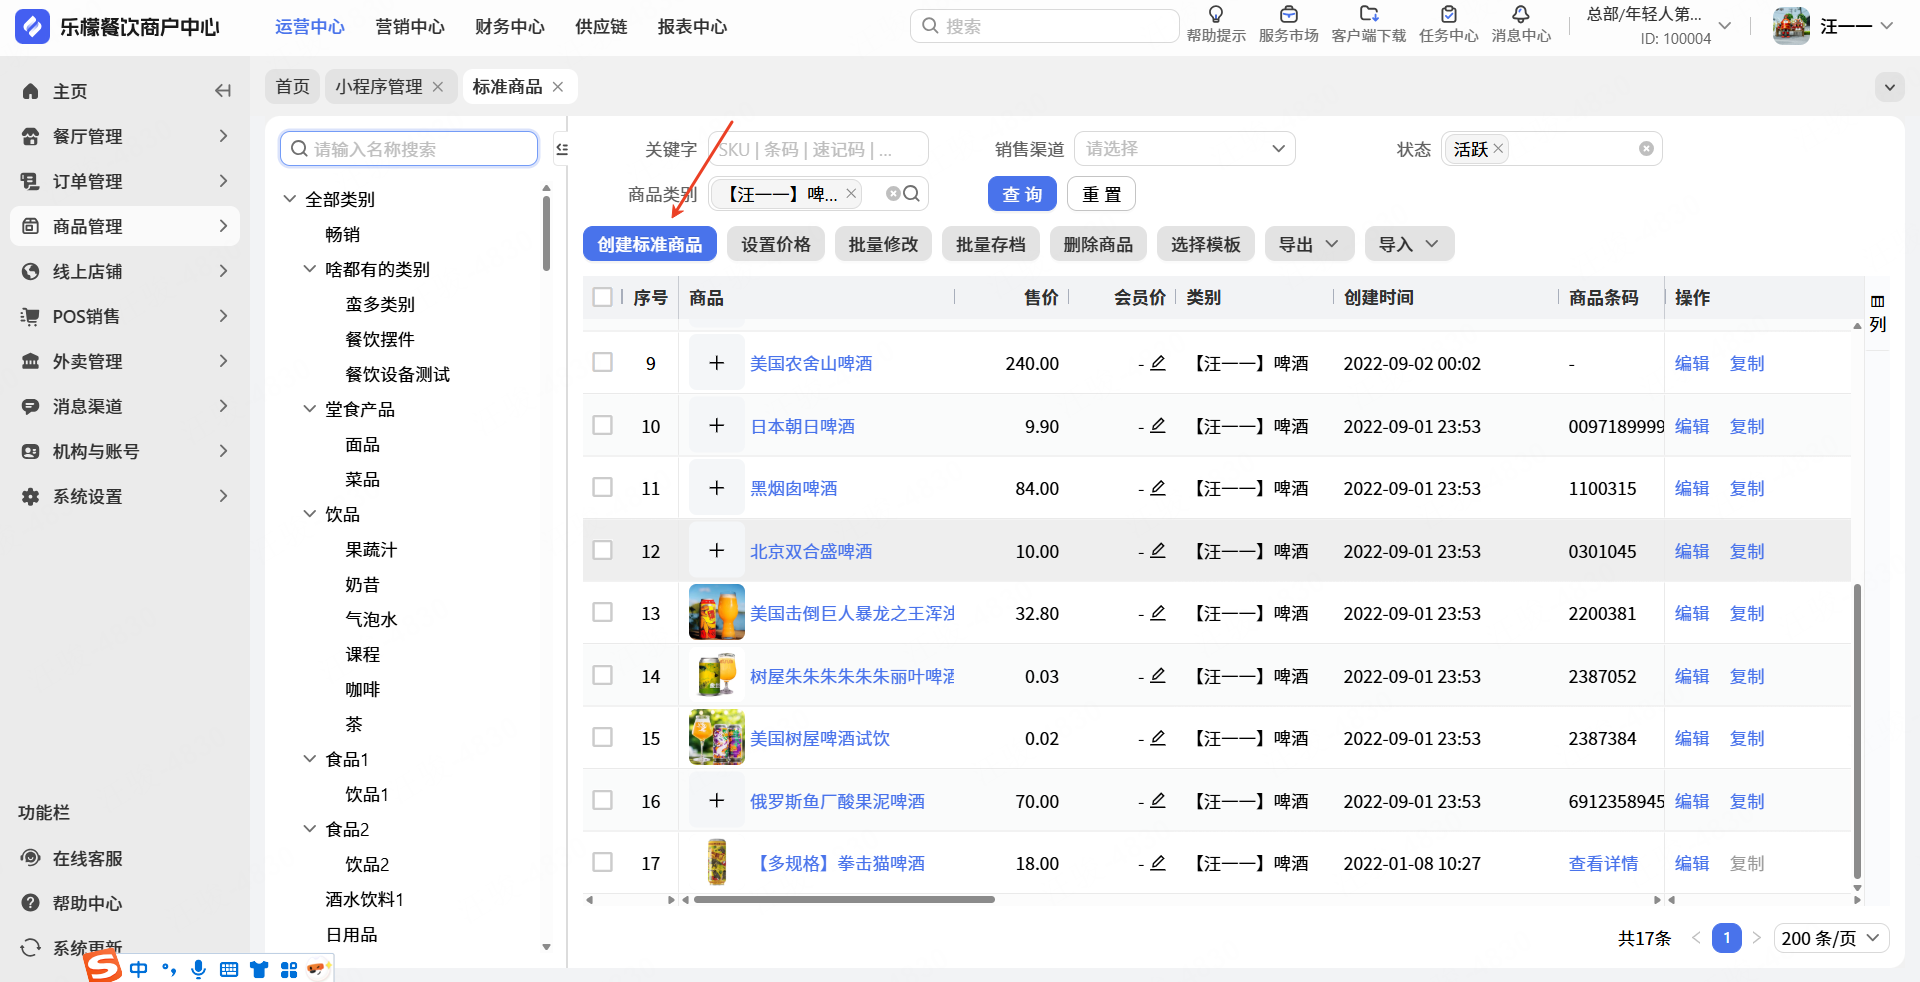Select checkbox for row 13 product

coord(602,613)
